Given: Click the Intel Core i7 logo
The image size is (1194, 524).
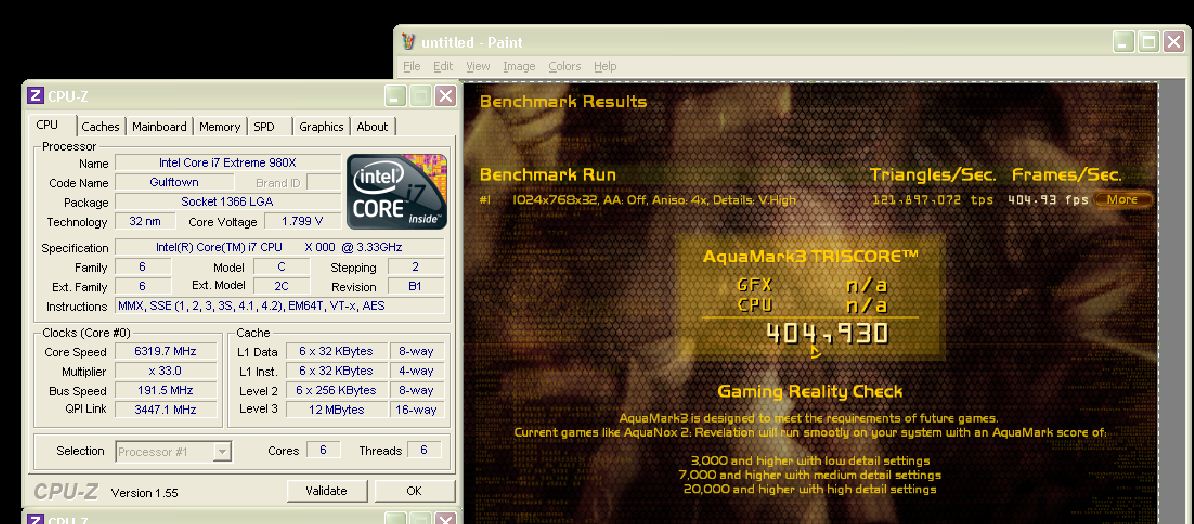Looking at the screenshot, I should pos(397,192).
